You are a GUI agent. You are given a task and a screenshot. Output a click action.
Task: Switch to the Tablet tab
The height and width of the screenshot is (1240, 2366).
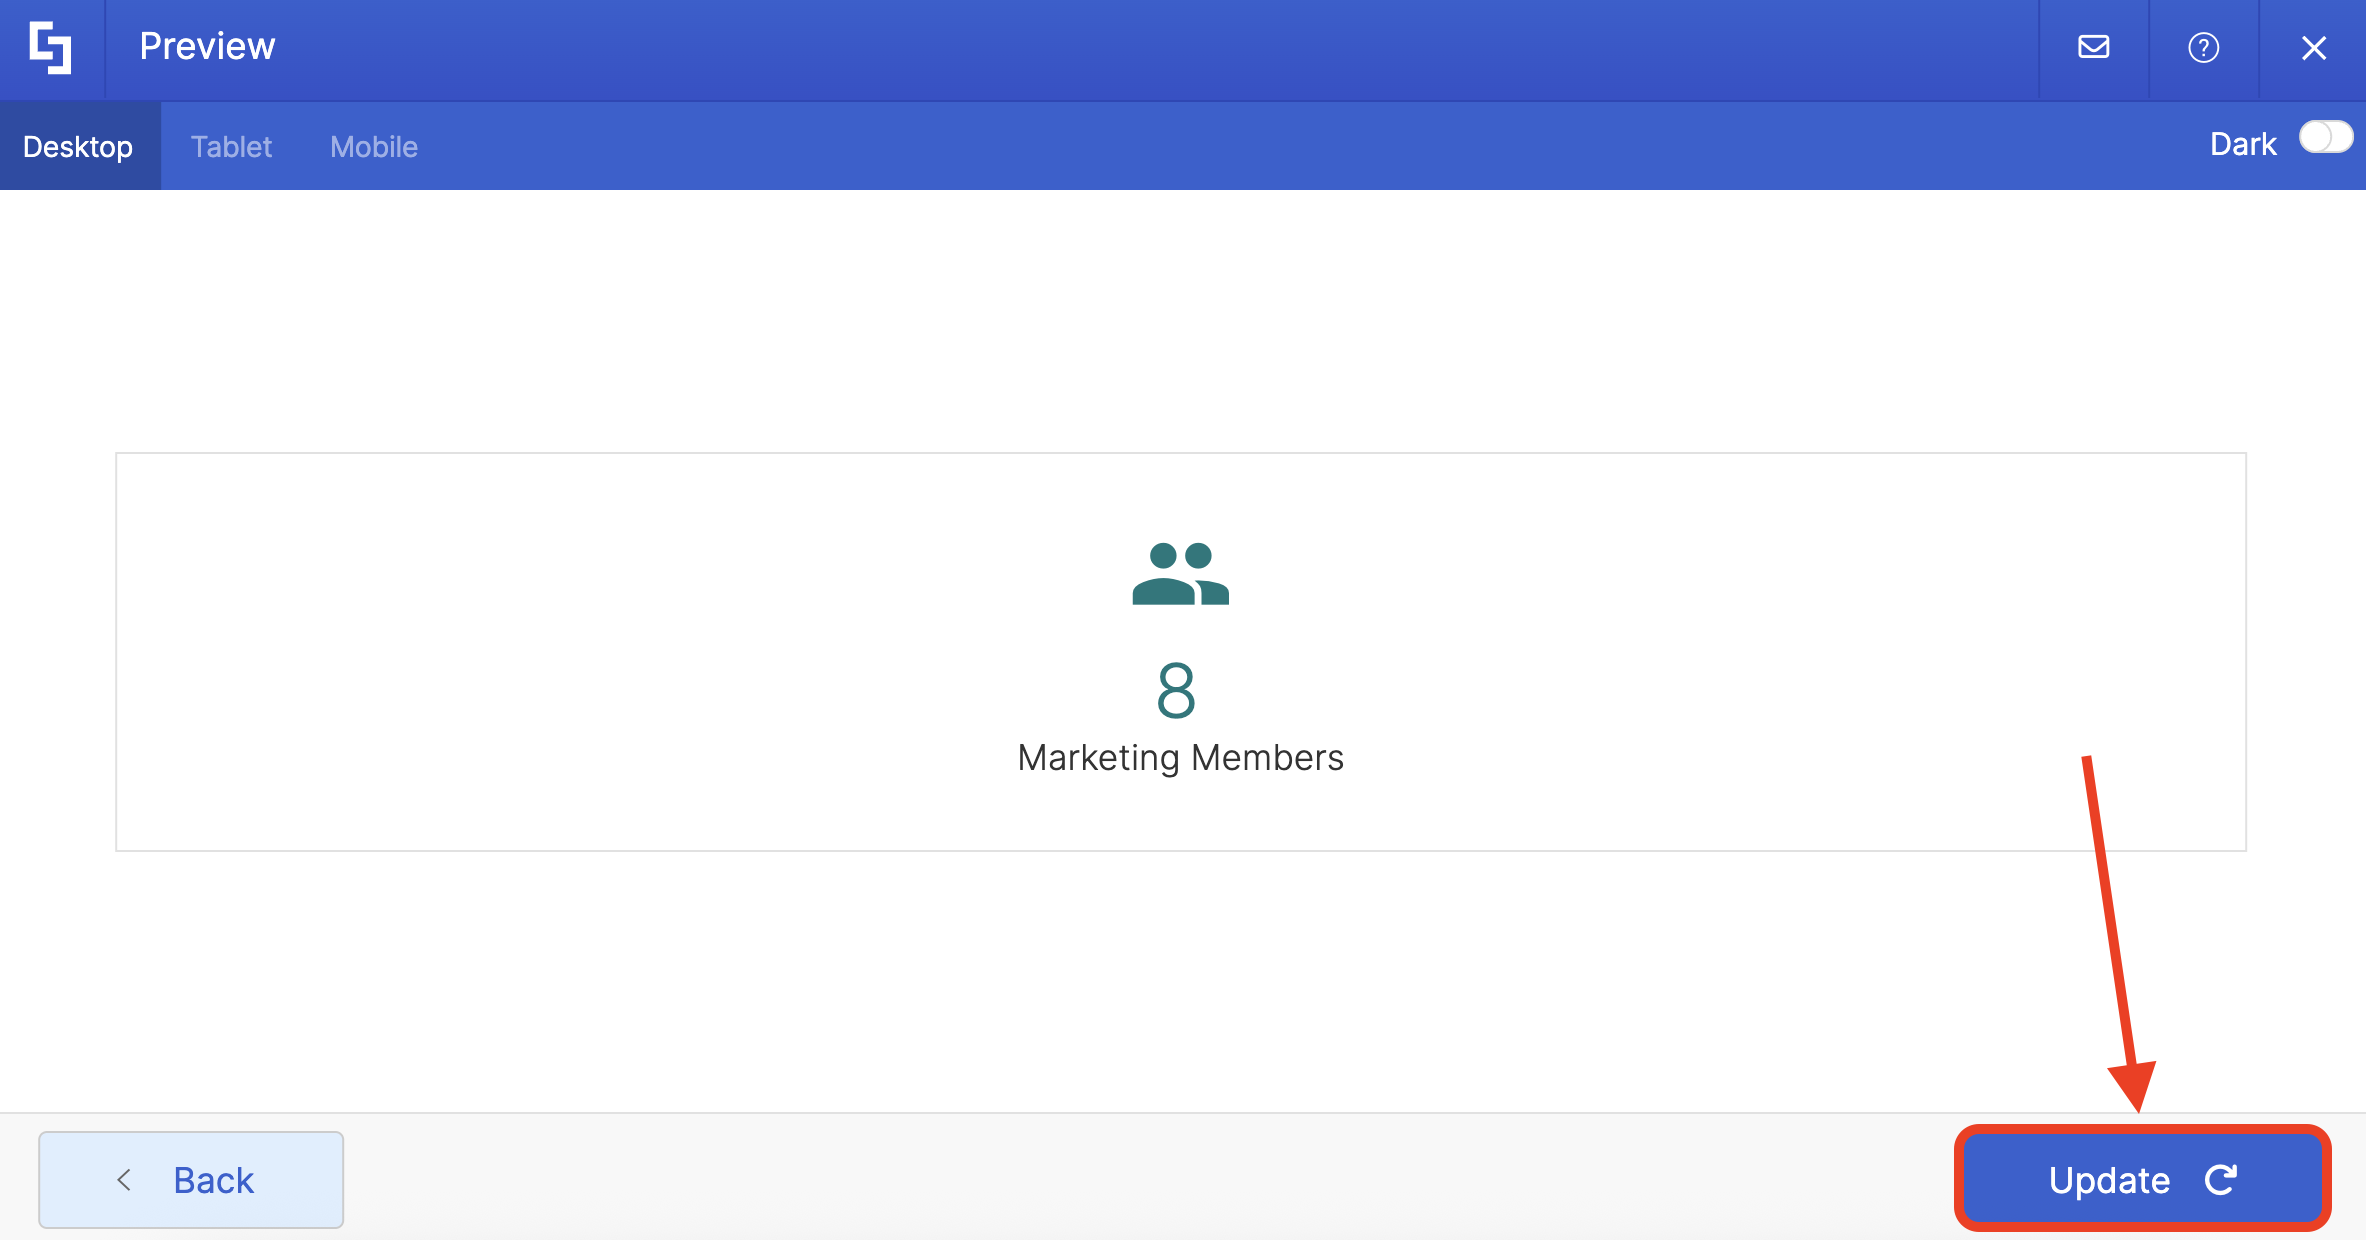(x=231, y=147)
